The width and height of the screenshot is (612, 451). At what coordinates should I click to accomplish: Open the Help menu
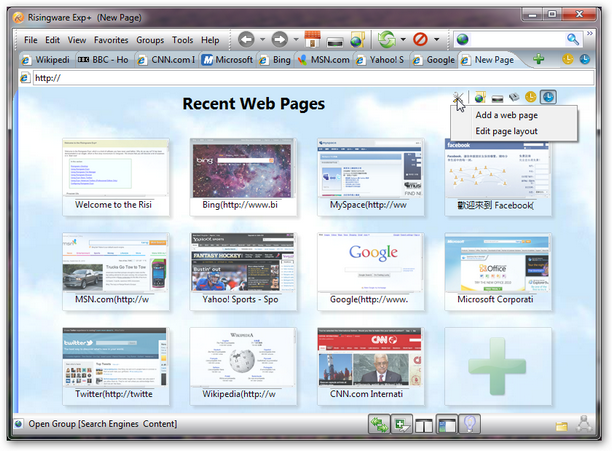coord(210,40)
